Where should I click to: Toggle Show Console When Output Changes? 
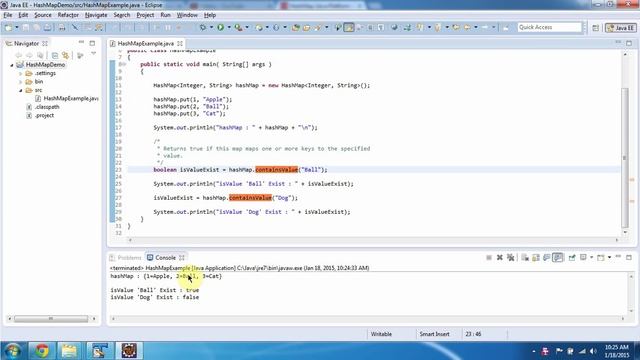pyautogui.click(x=558, y=258)
